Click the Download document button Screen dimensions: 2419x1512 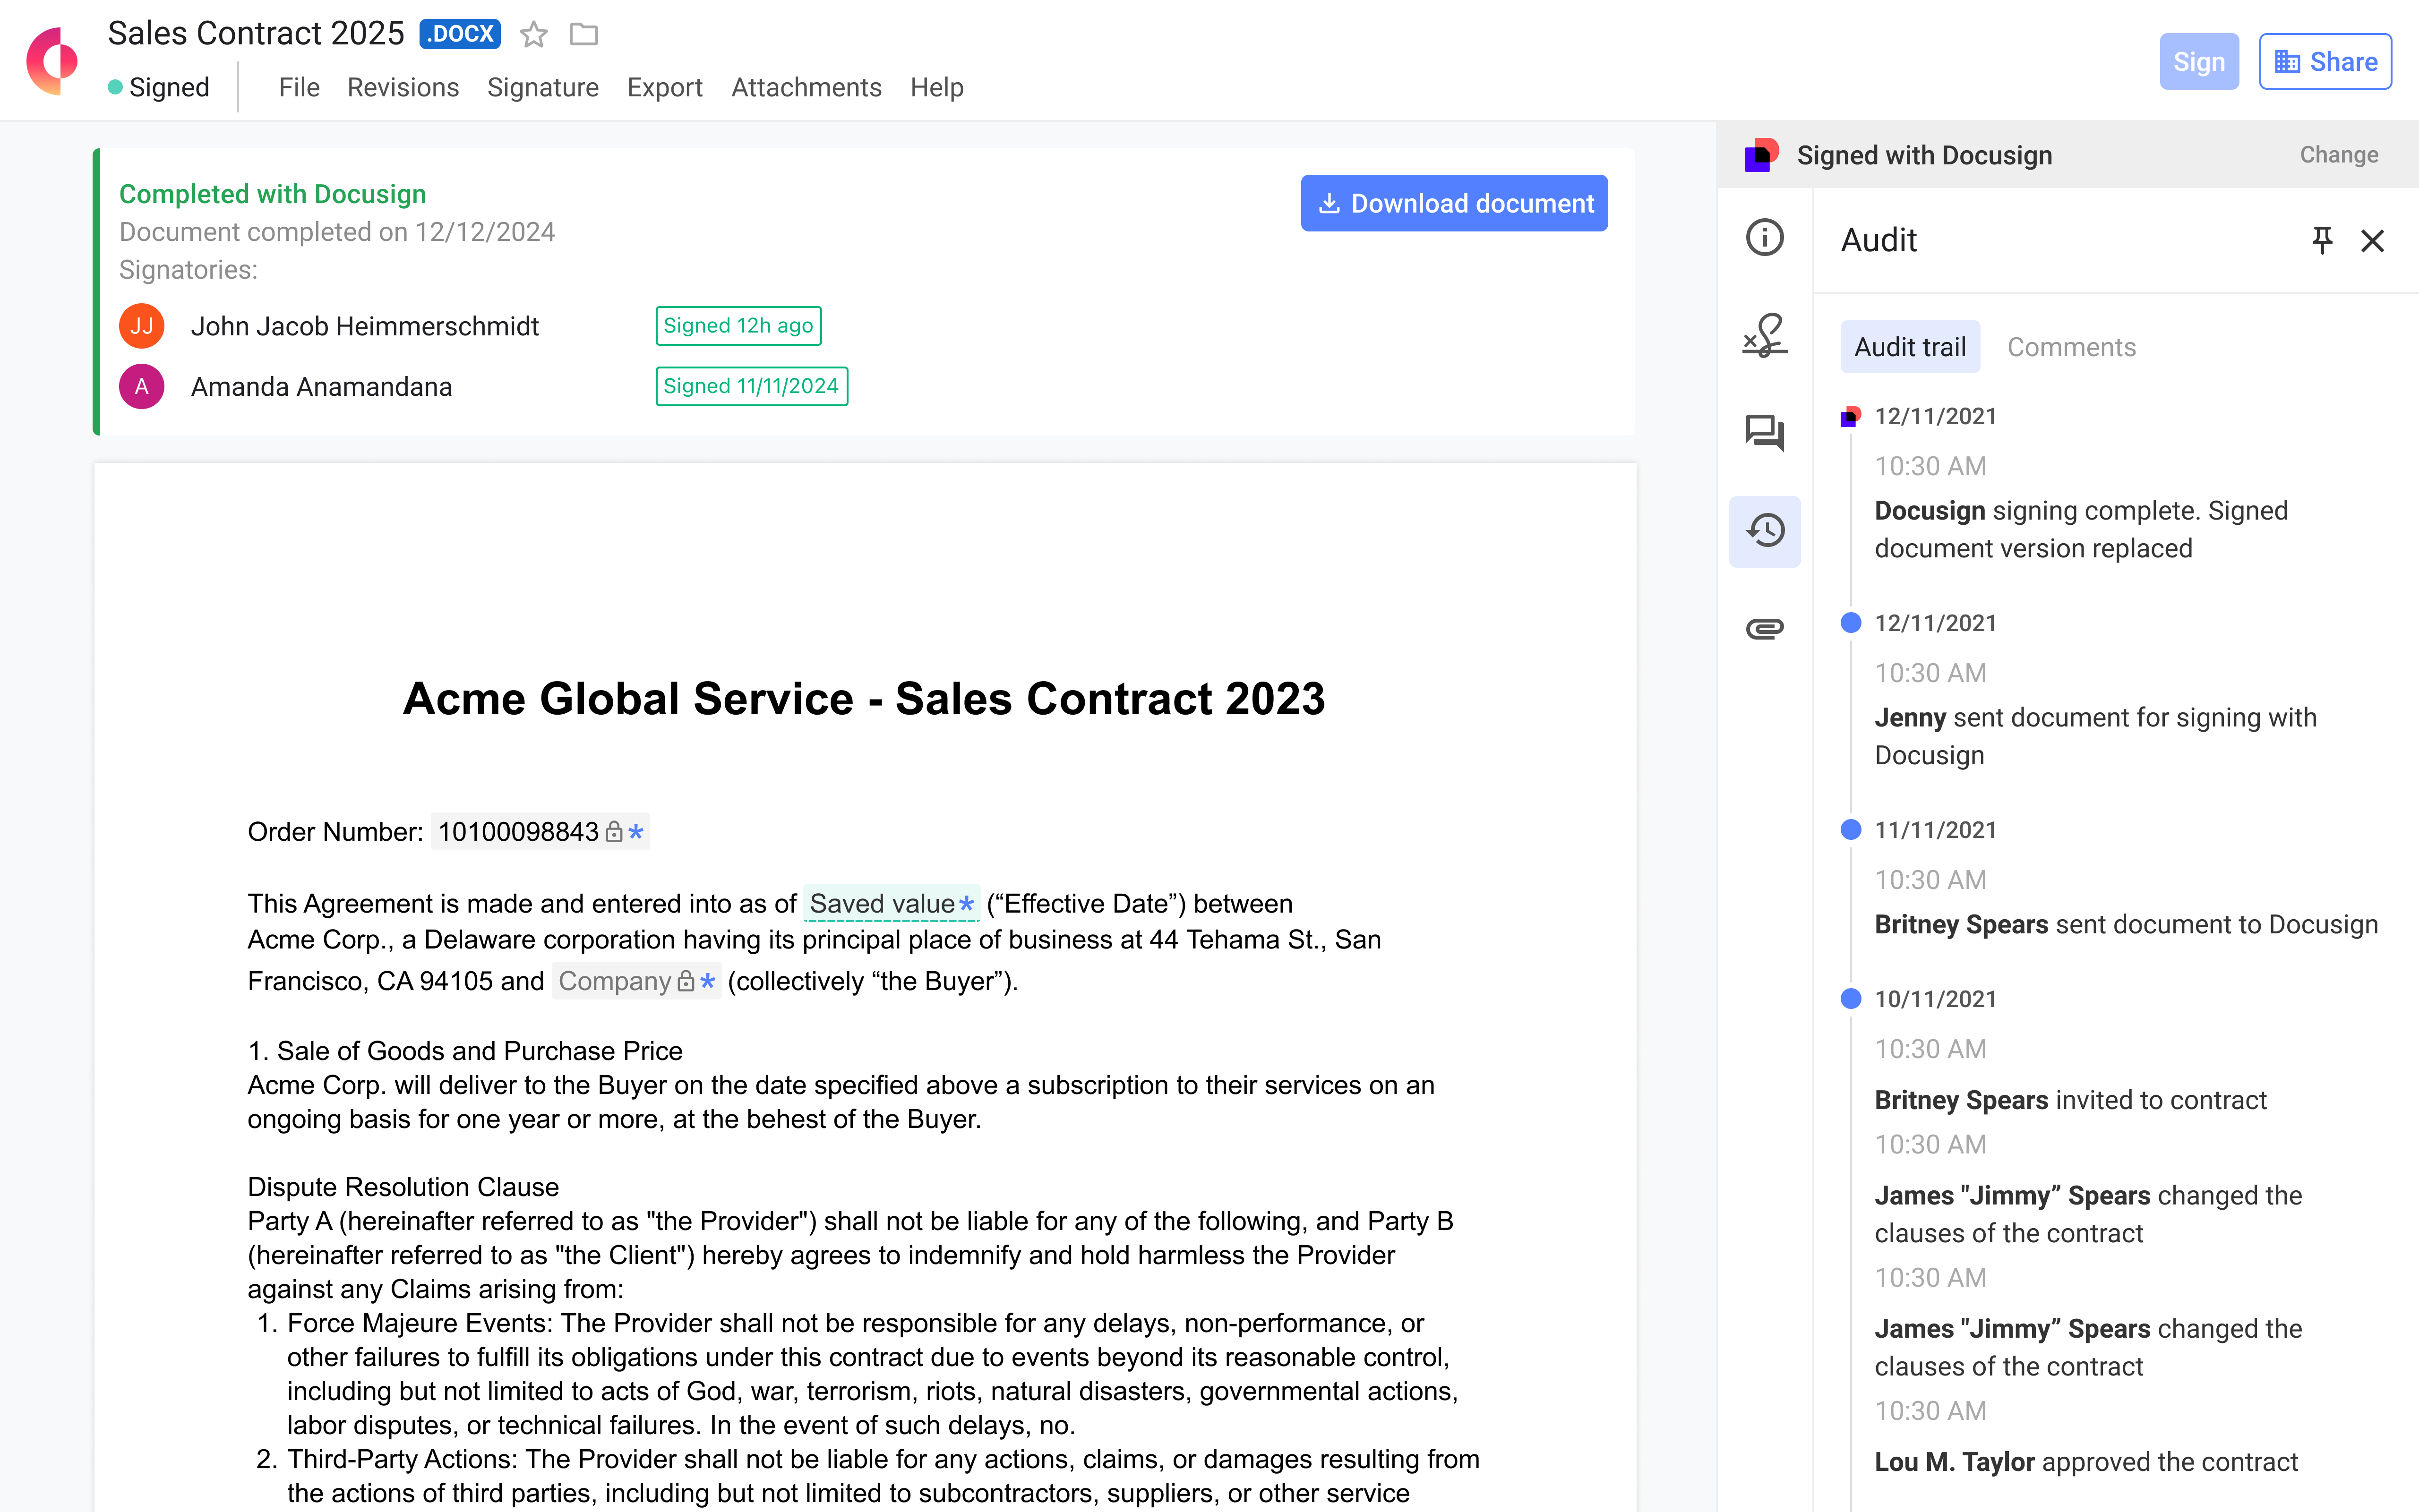pos(1454,203)
